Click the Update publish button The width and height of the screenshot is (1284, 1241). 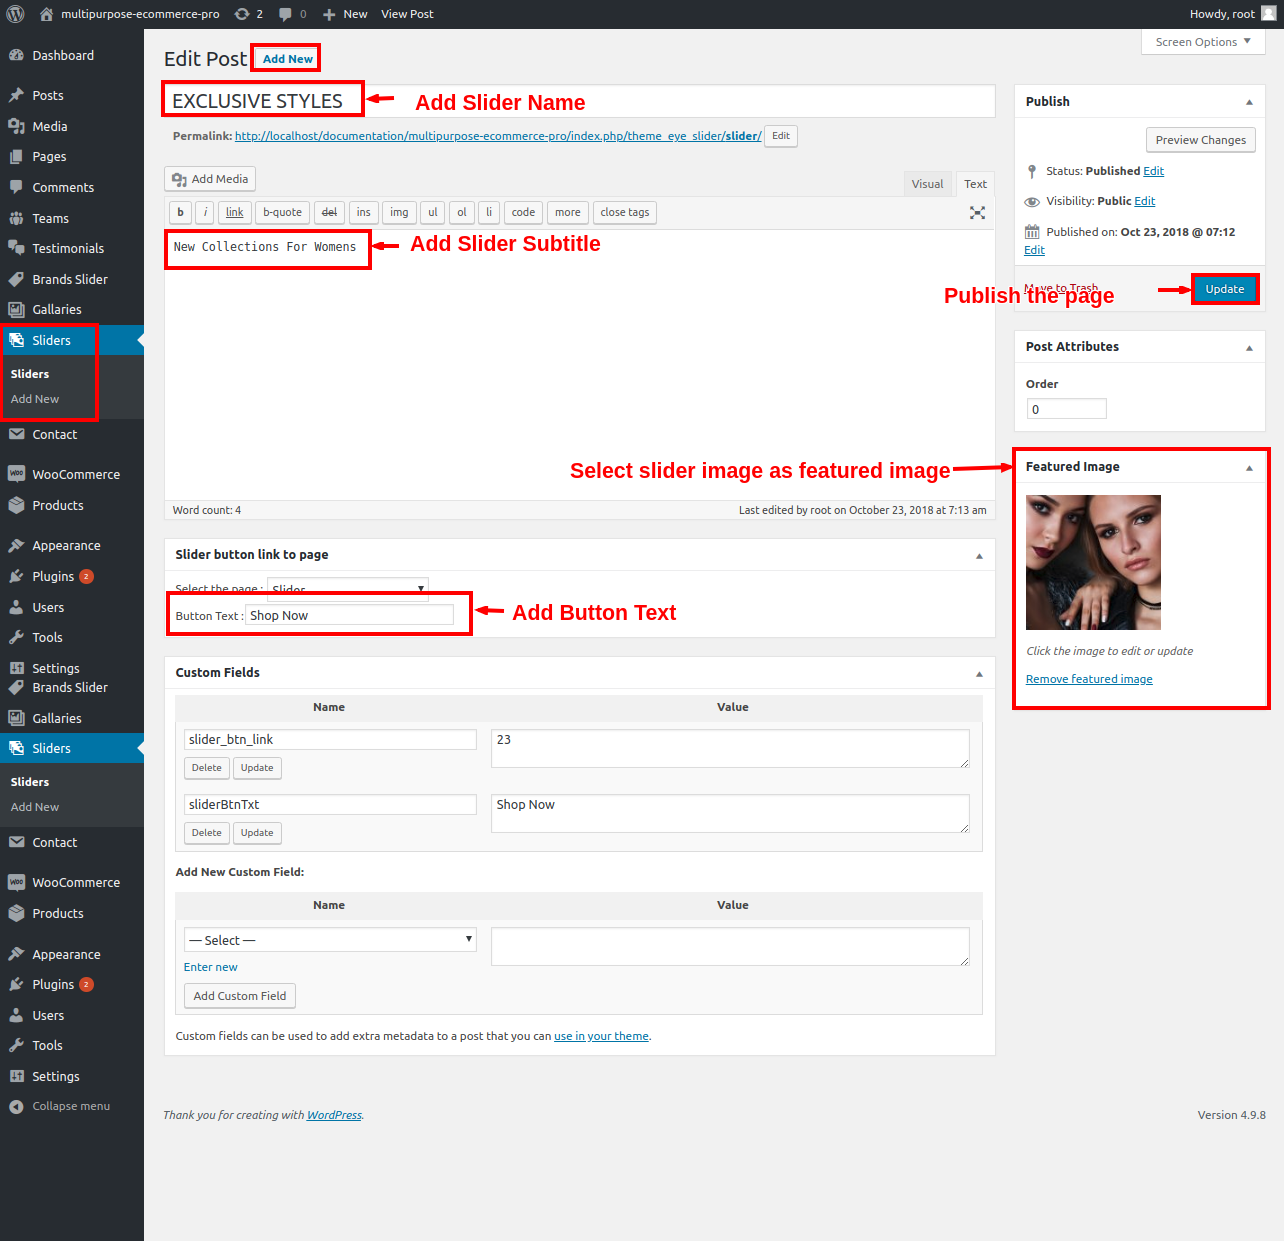tap(1224, 289)
